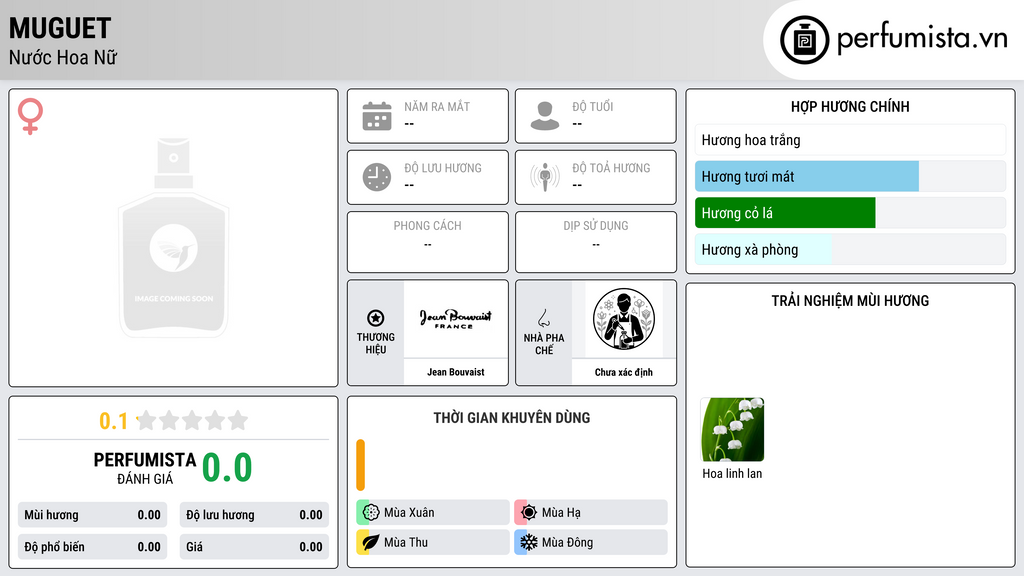
Task: Select the Mùa Xuân season tag
Action: point(433,513)
